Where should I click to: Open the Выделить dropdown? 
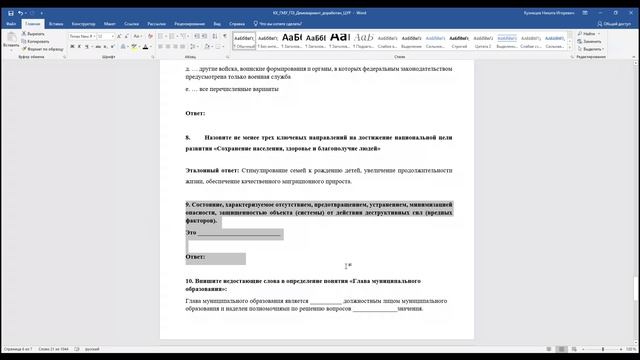[x=590, y=49]
